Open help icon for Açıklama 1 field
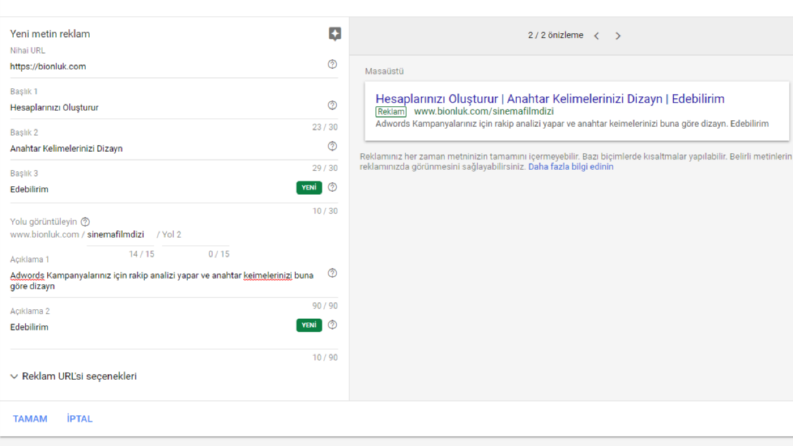Viewport: 793px width, 446px height. click(x=332, y=273)
